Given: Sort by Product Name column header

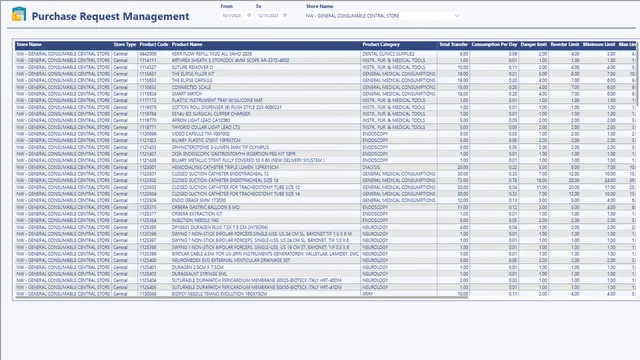Looking at the screenshot, I should coord(187,44).
